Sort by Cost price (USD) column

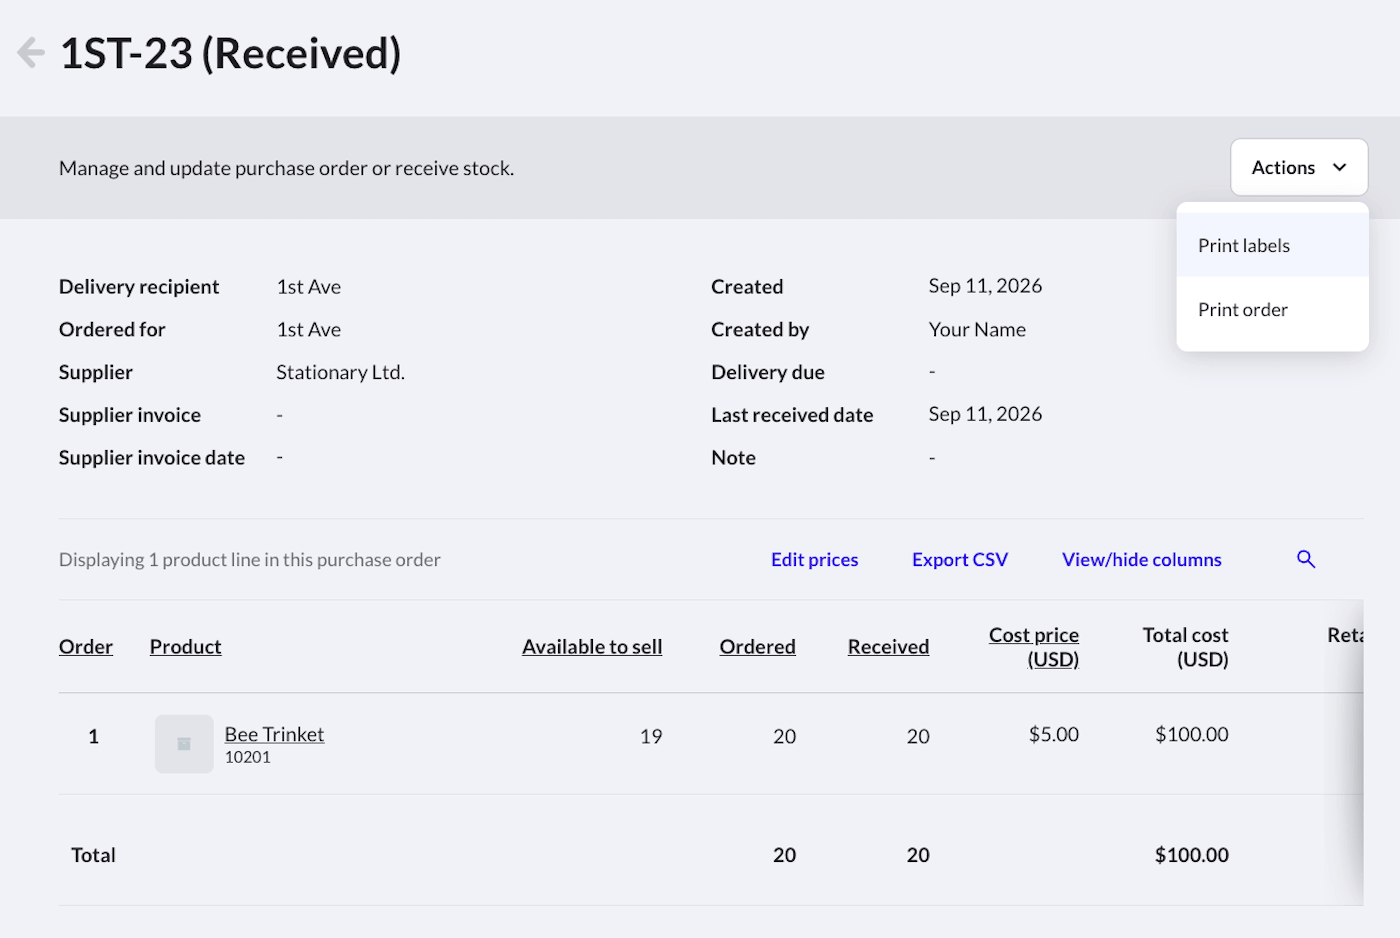(x=1034, y=647)
